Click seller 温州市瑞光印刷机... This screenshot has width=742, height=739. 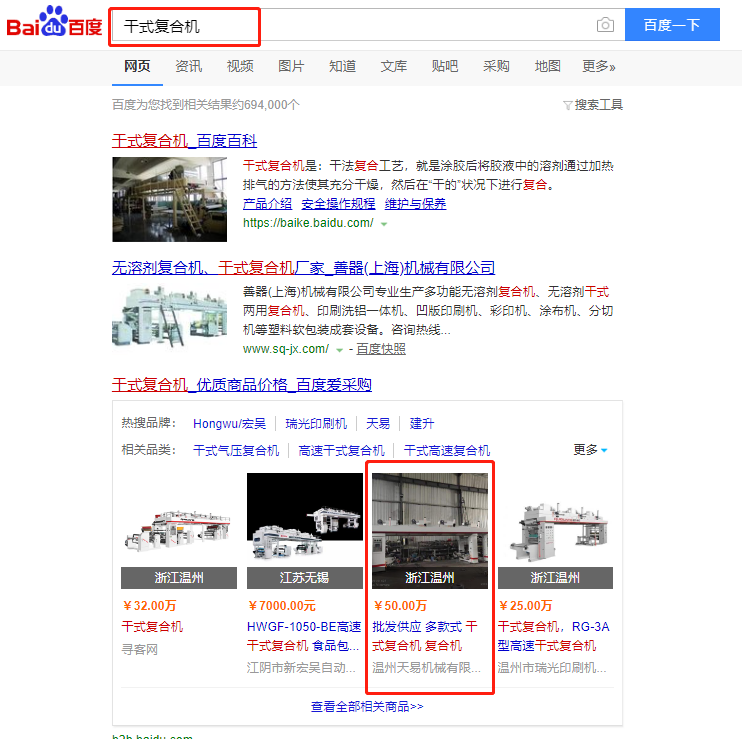point(552,668)
